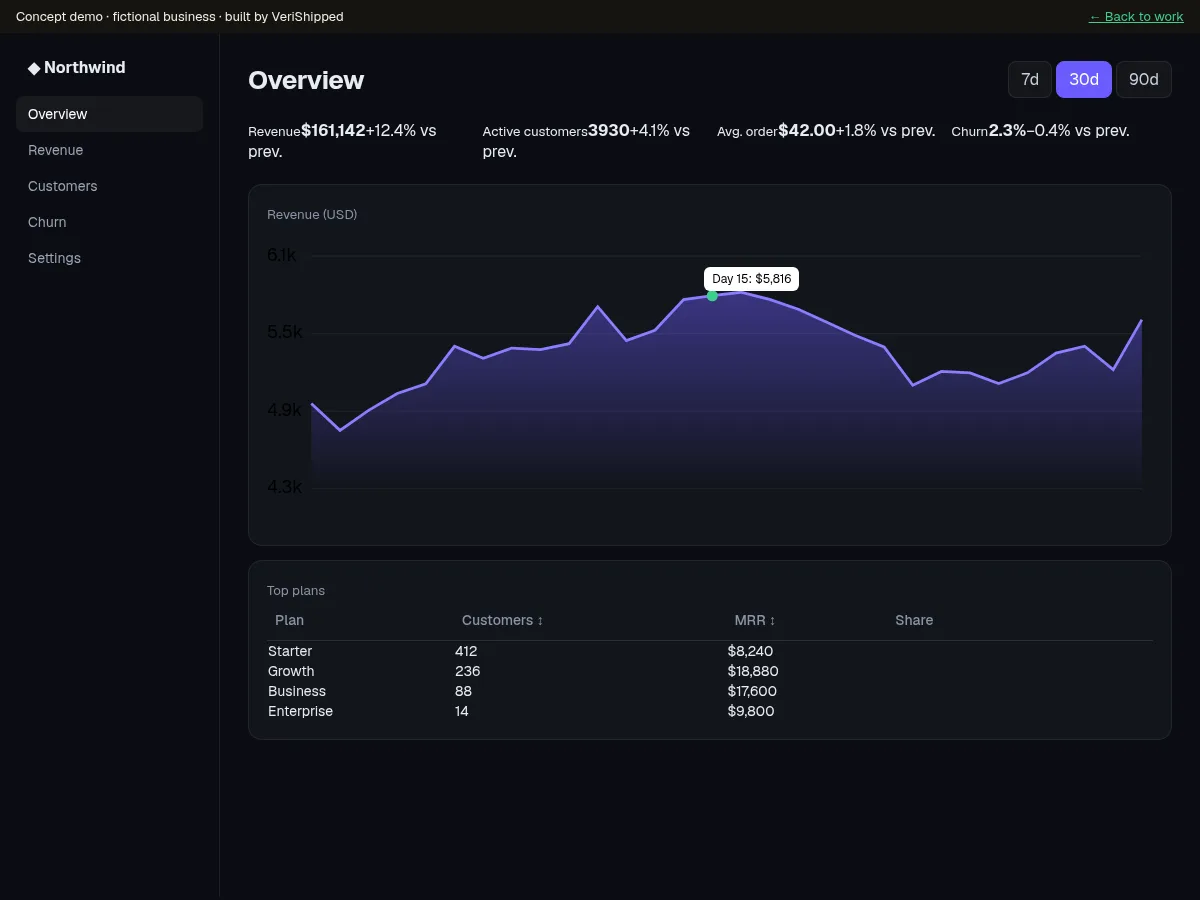This screenshot has width=1200, height=900.
Task: Sort the table by MRR column
Action: 755,620
